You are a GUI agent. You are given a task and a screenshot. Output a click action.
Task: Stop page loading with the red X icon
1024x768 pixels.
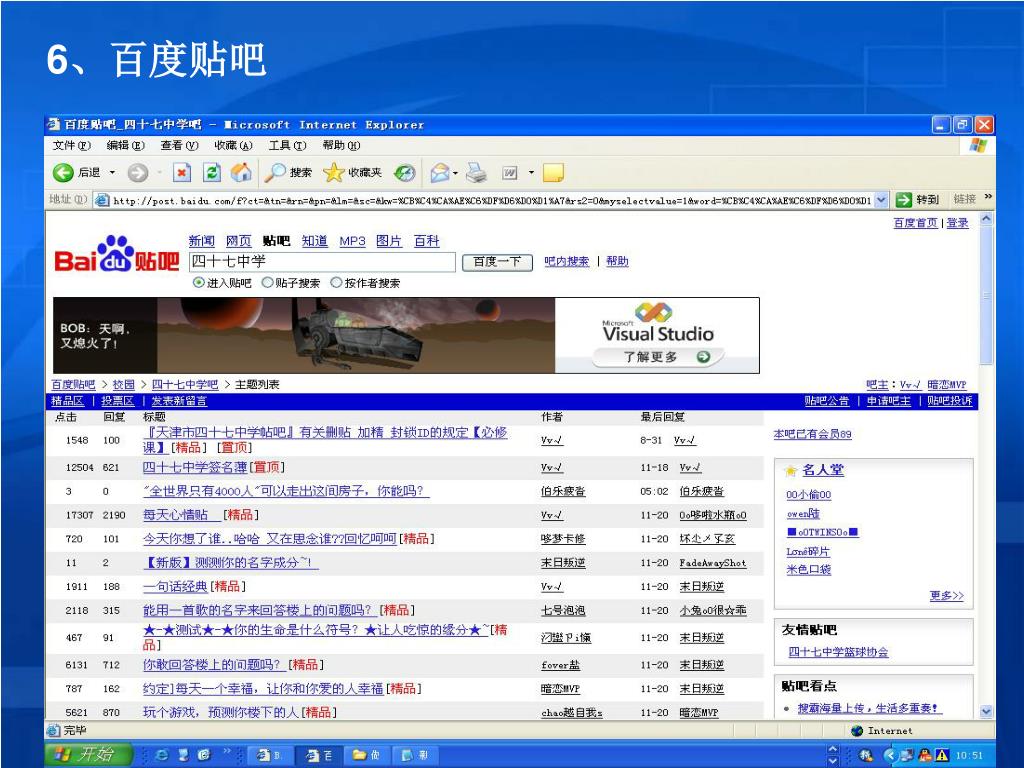click(182, 172)
